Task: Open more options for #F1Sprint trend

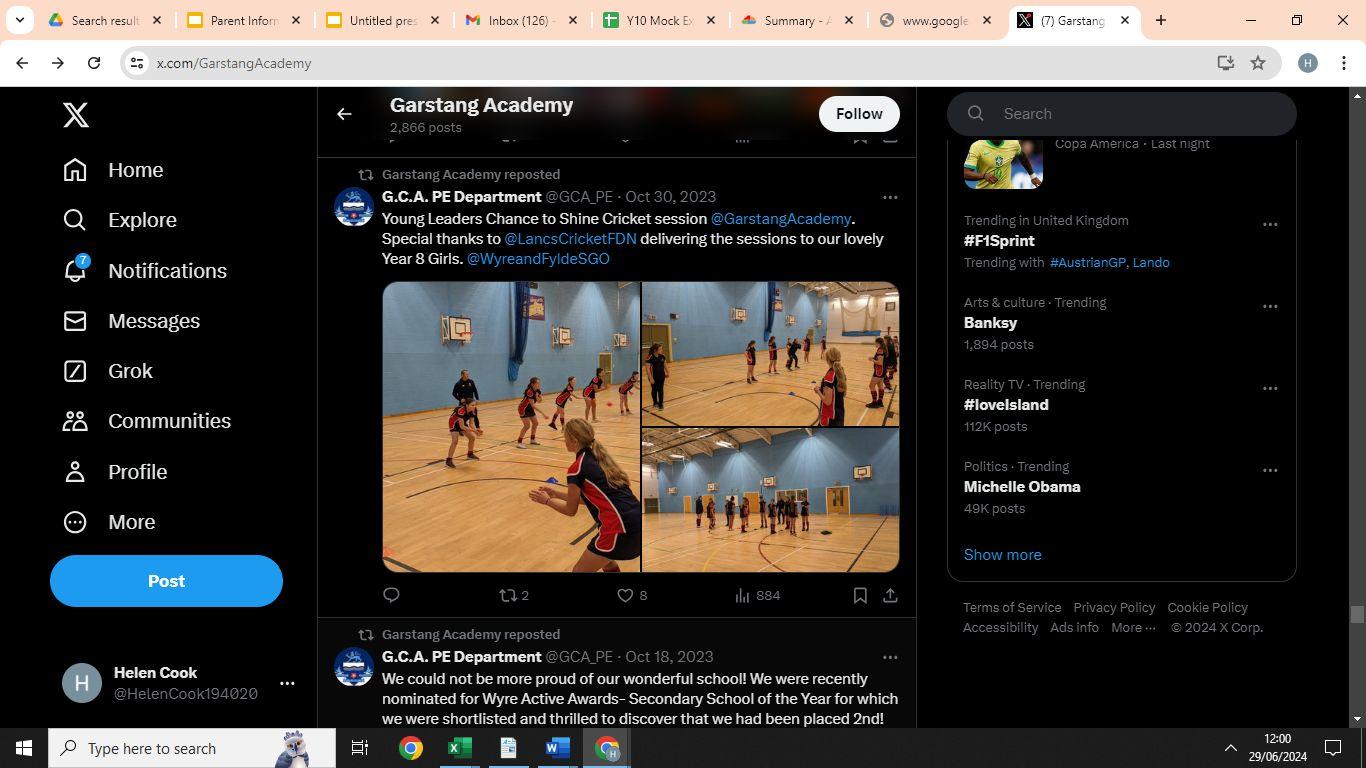Action: pos(1270,224)
